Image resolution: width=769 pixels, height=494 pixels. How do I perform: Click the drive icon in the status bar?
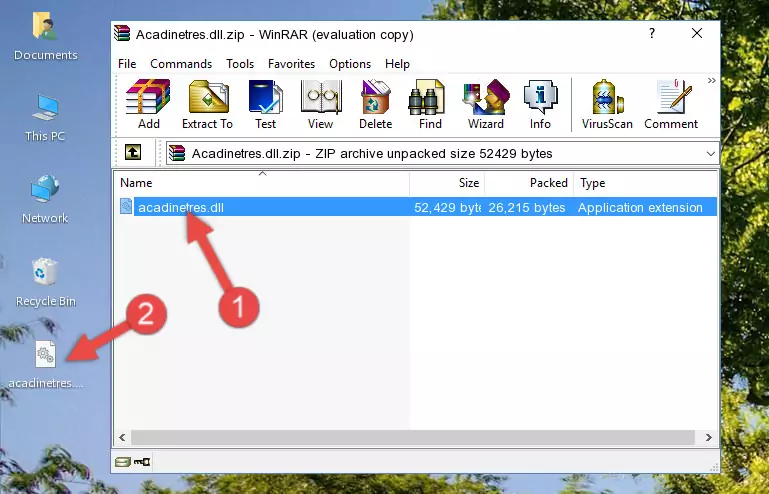[x=123, y=461]
